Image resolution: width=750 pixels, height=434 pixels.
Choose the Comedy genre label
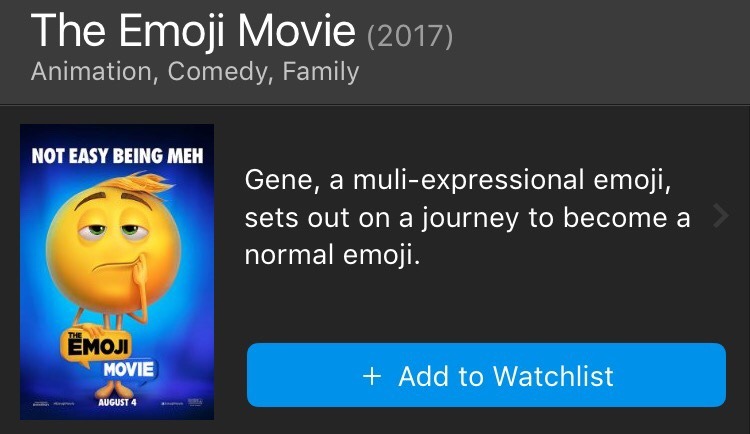[x=218, y=72]
